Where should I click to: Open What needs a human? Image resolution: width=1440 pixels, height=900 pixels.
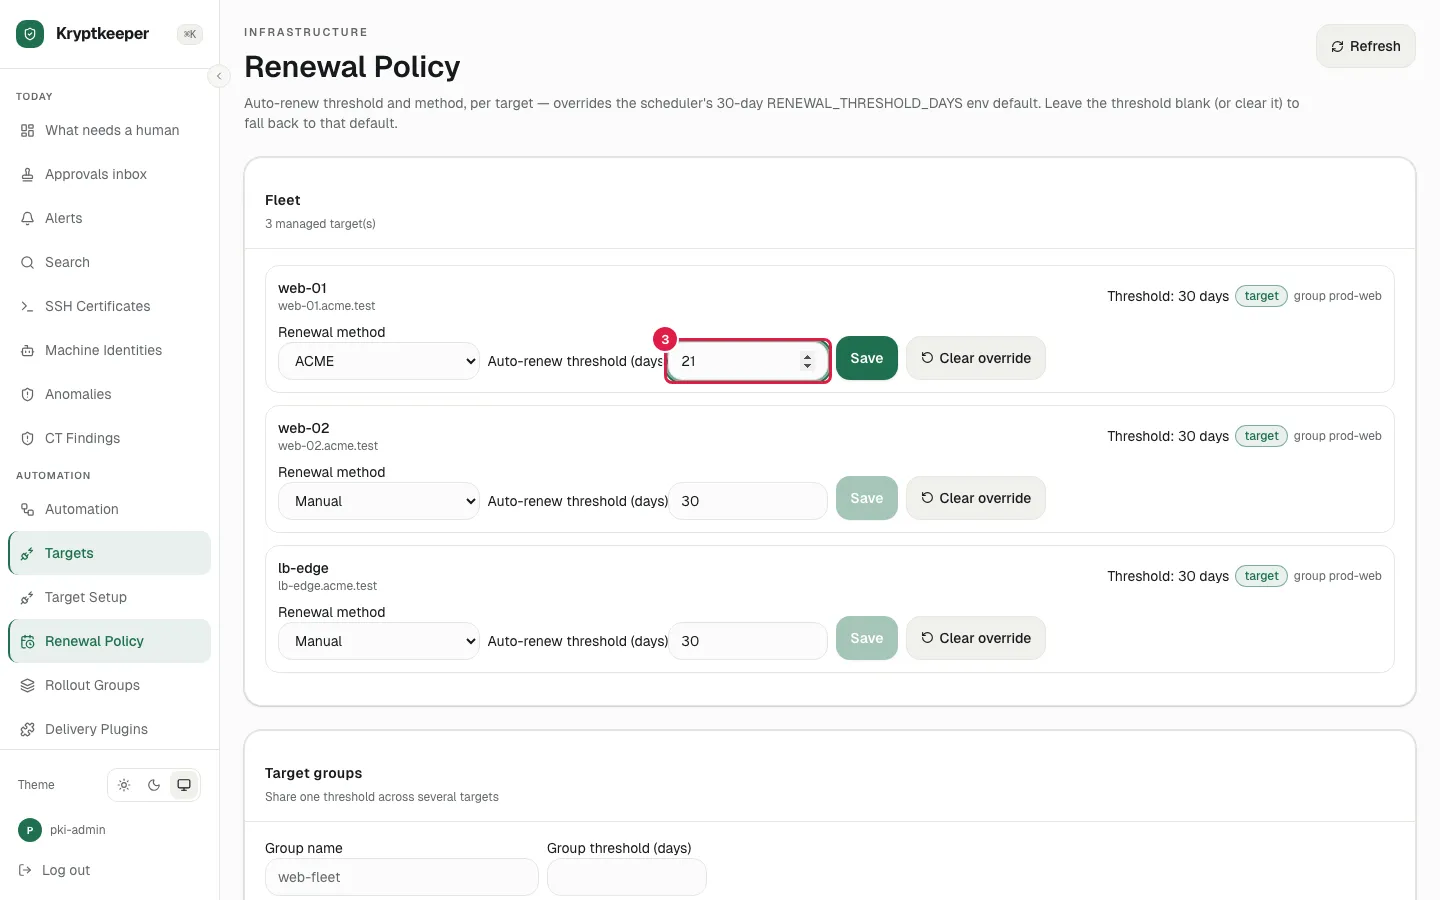tap(110, 130)
